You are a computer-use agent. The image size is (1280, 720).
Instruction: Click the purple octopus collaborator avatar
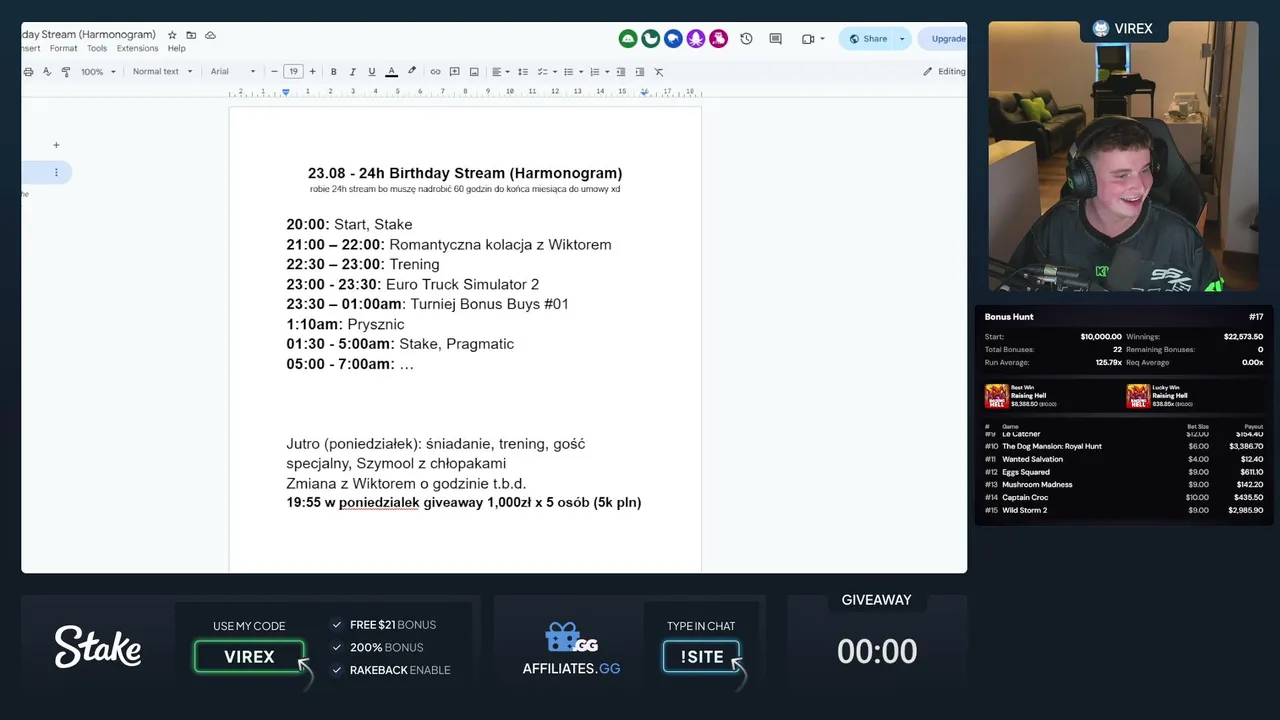click(x=696, y=39)
